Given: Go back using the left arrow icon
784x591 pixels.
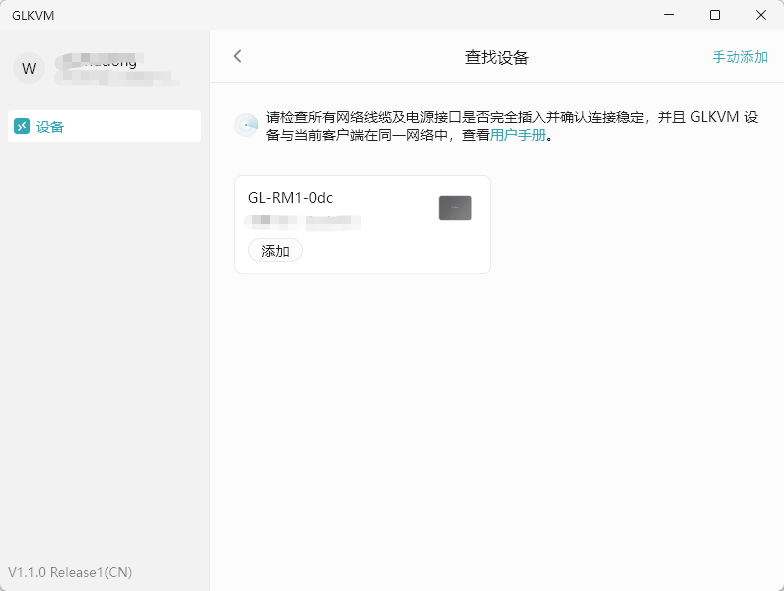Looking at the screenshot, I should (x=238, y=56).
